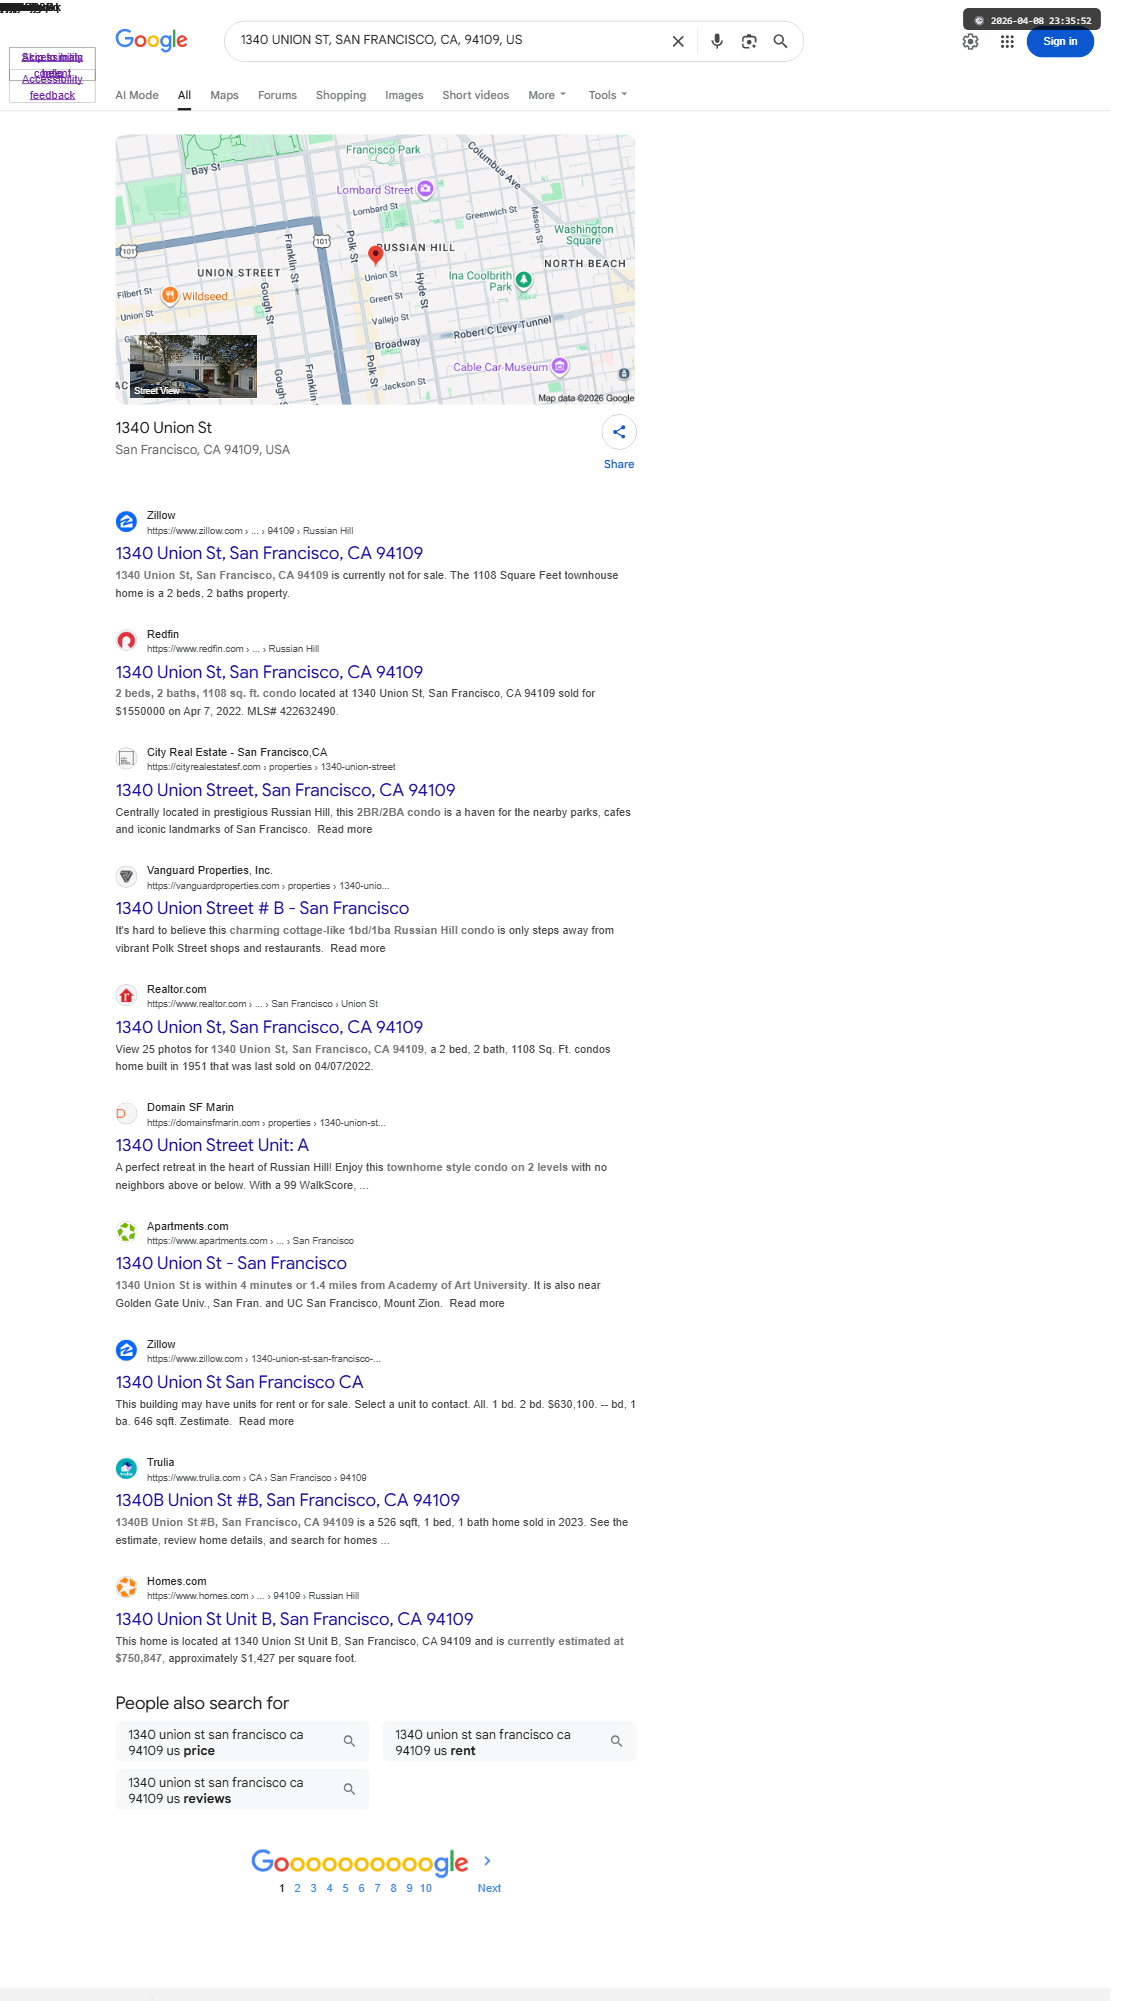The height and width of the screenshot is (2001, 1124).
Task: Go to results page 2
Action: [x=297, y=1888]
